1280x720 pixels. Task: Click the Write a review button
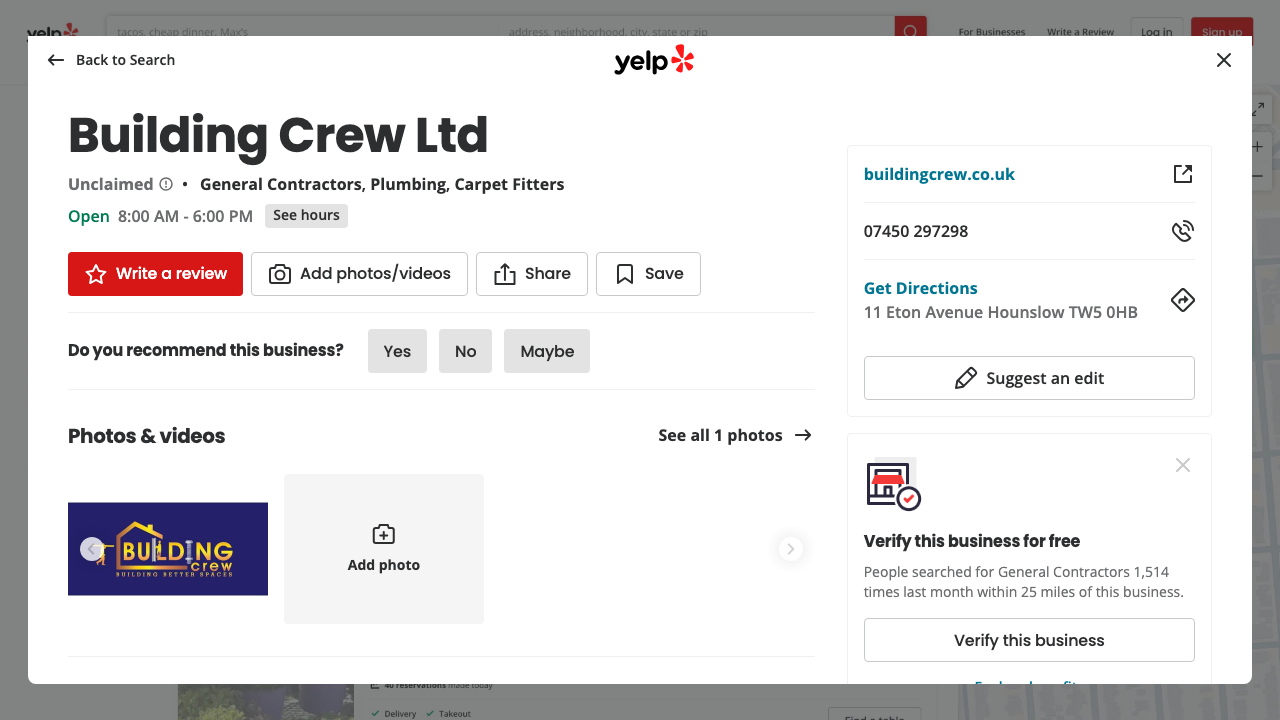coord(155,273)
